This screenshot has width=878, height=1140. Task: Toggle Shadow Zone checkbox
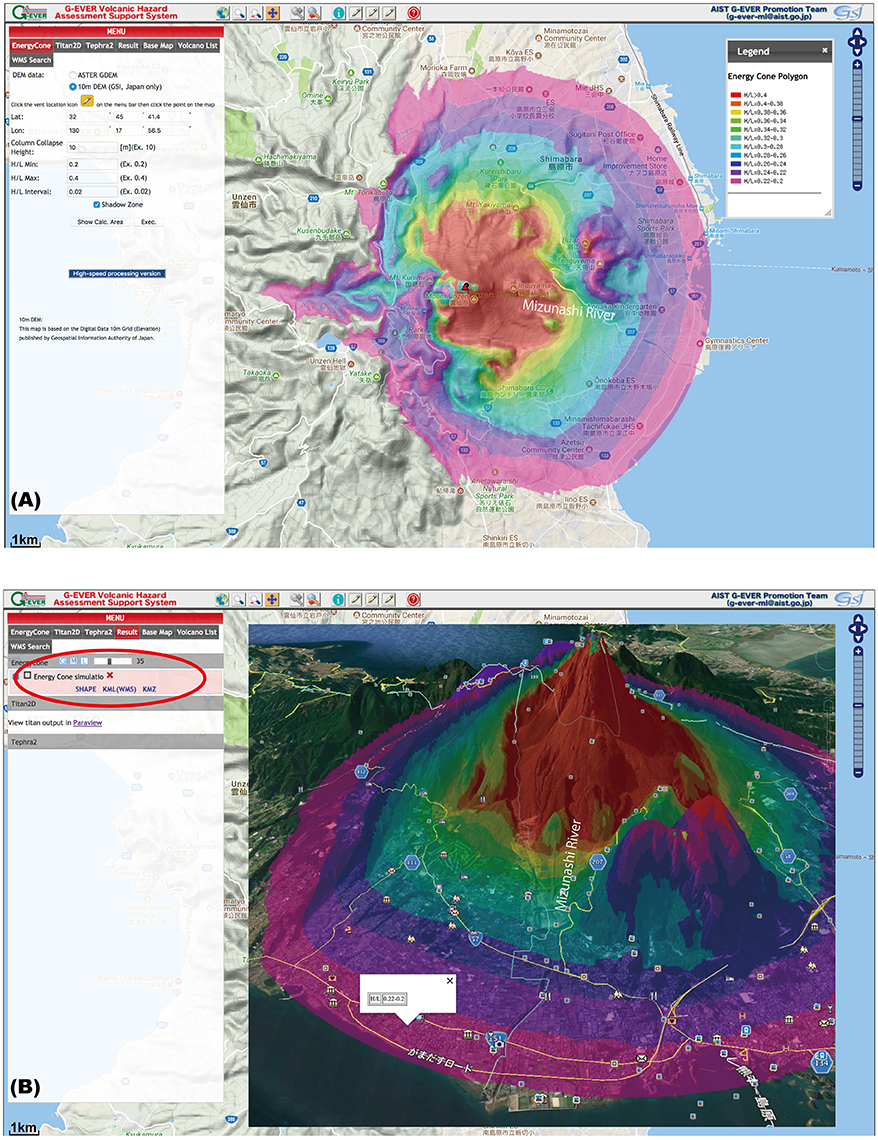(97, 204)
